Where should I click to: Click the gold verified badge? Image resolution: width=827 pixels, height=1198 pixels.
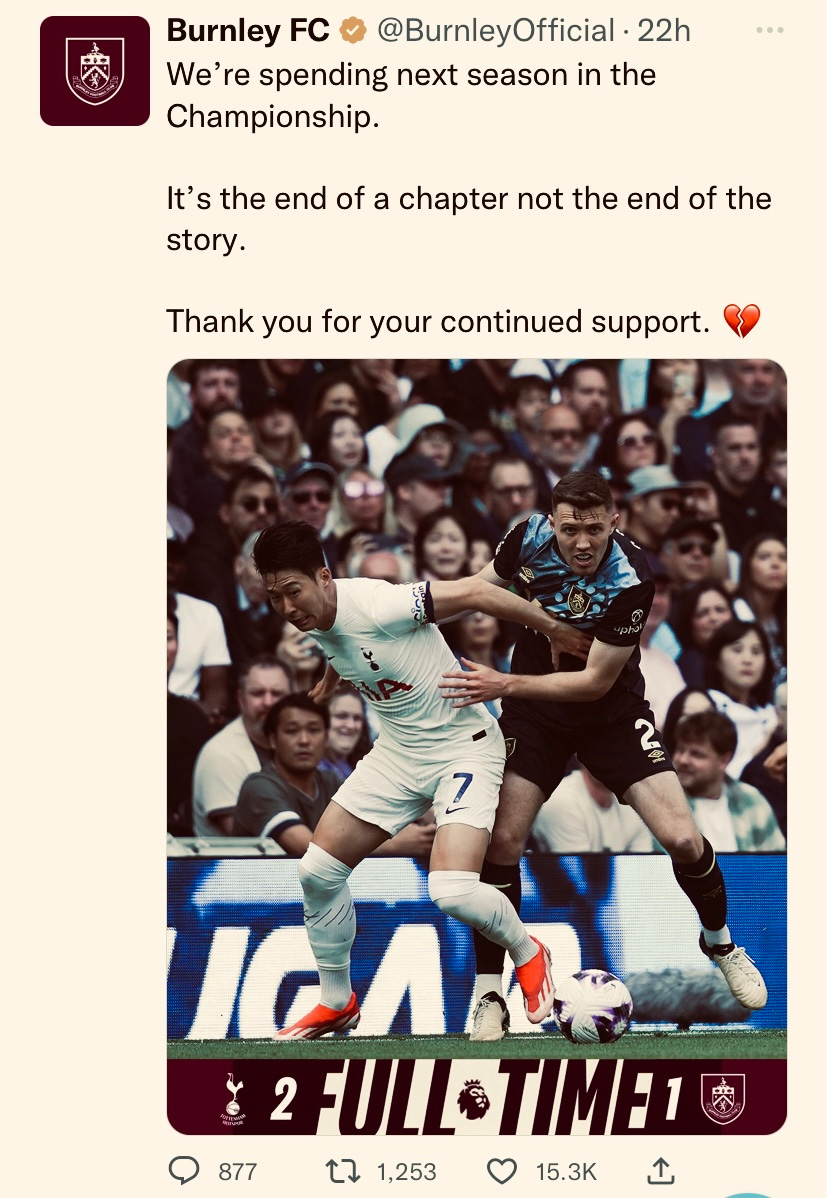352,31
